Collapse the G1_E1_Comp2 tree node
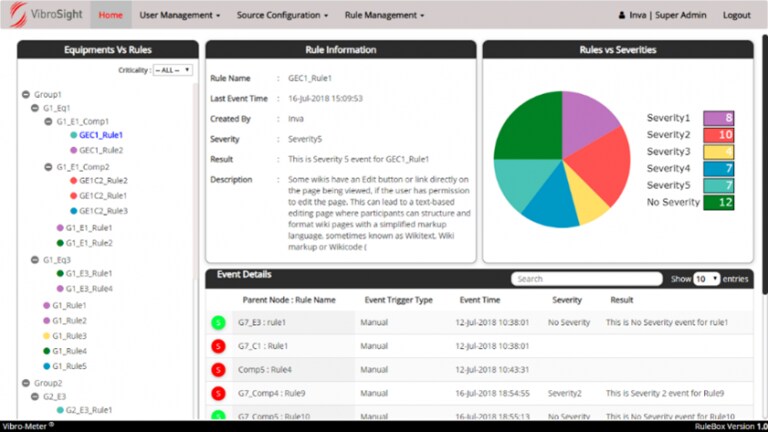 (x=48, y=167)
